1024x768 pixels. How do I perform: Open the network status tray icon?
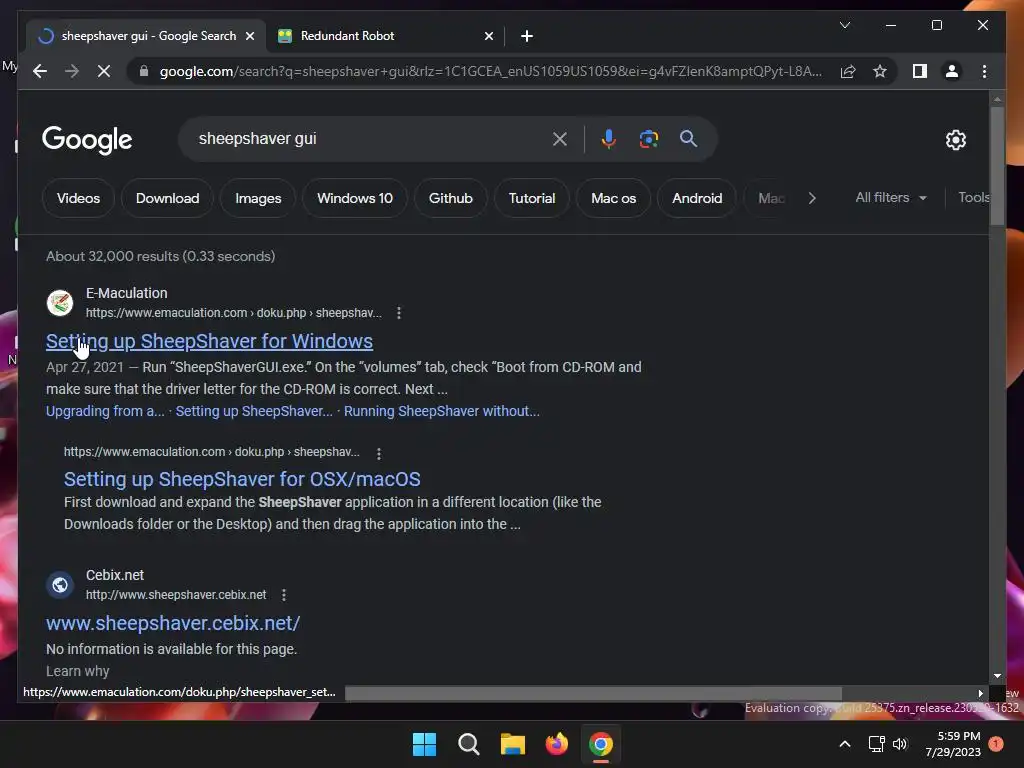tap(876, 744)
